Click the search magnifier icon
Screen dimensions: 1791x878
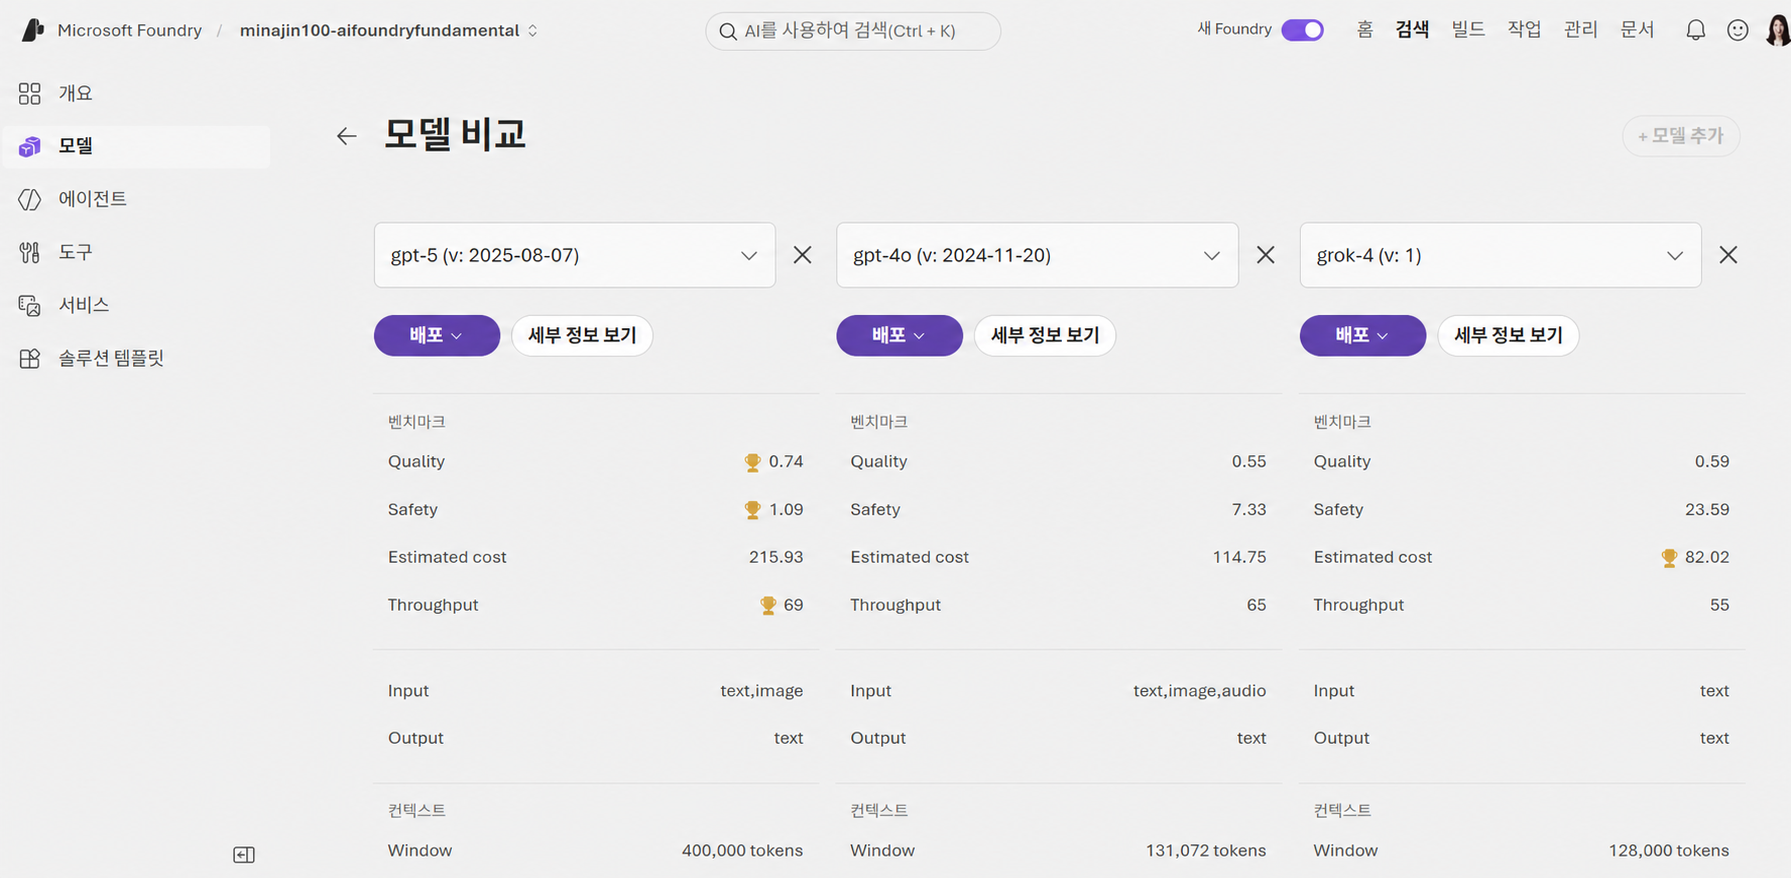click(x=728, y=32)
